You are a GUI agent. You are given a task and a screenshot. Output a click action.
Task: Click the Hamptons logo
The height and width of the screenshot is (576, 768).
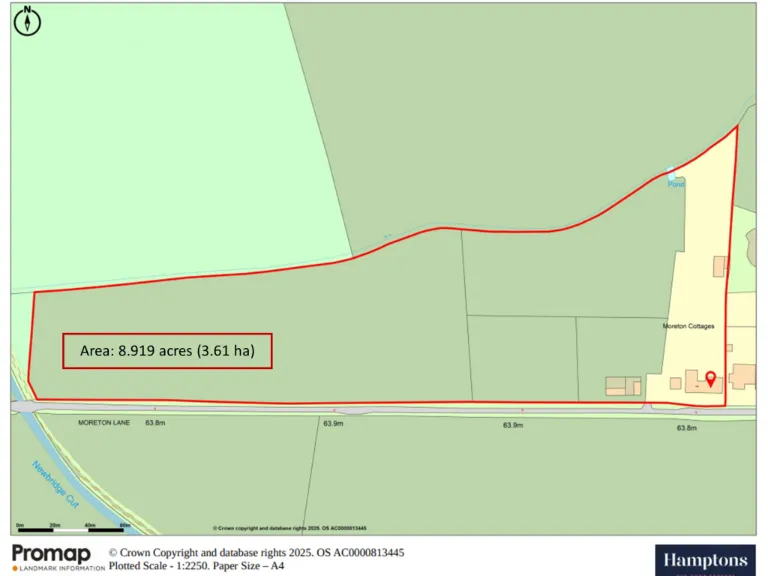pyautogui.click(x=705, y=560)
